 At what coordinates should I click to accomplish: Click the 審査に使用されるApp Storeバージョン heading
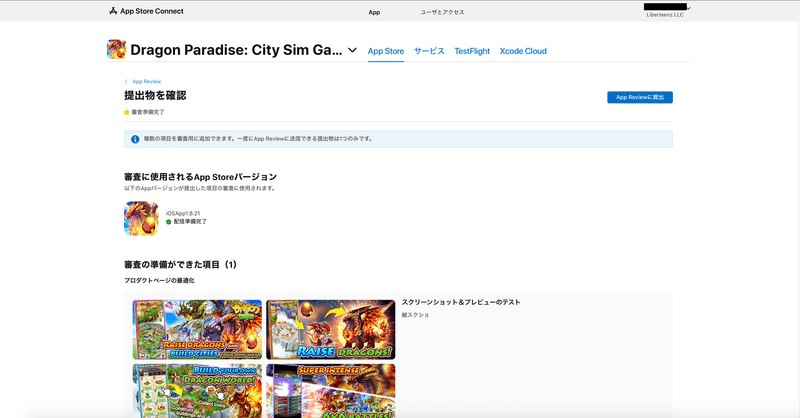pos(201,177)
